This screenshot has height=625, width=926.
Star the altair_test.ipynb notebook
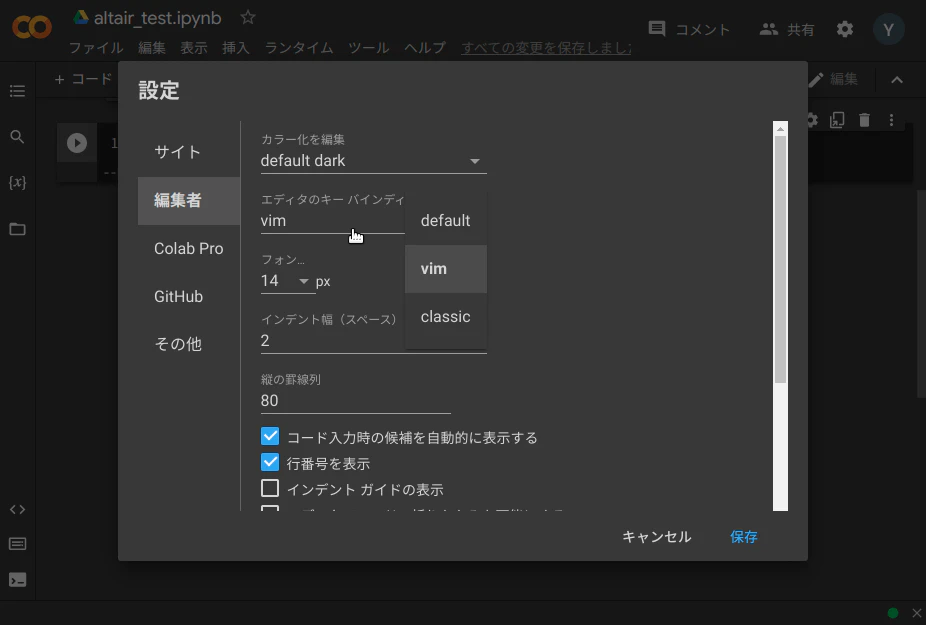click(248, 18)
